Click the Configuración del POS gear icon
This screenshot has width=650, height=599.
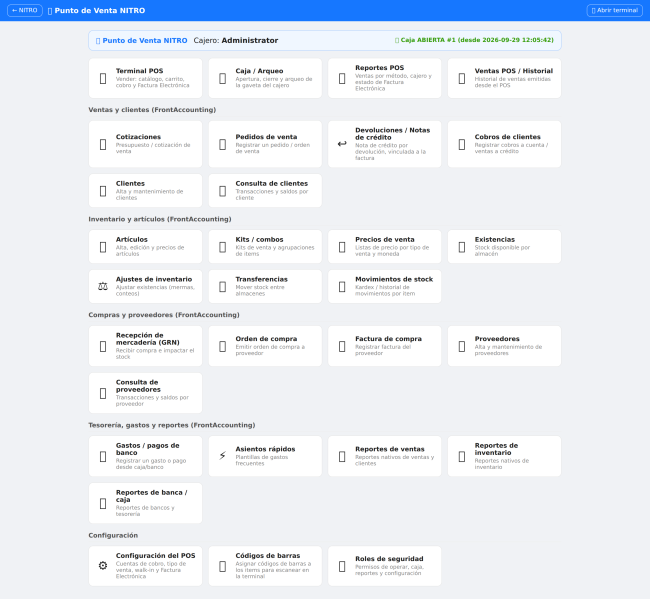(x=103, y=565)
